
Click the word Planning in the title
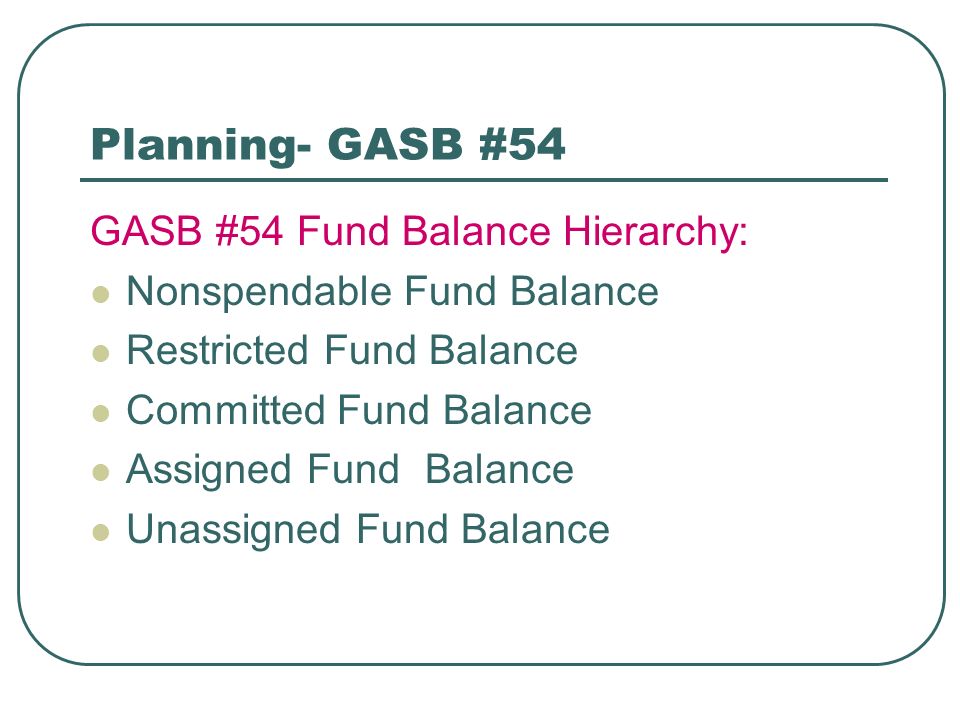[x=201, y=146]
